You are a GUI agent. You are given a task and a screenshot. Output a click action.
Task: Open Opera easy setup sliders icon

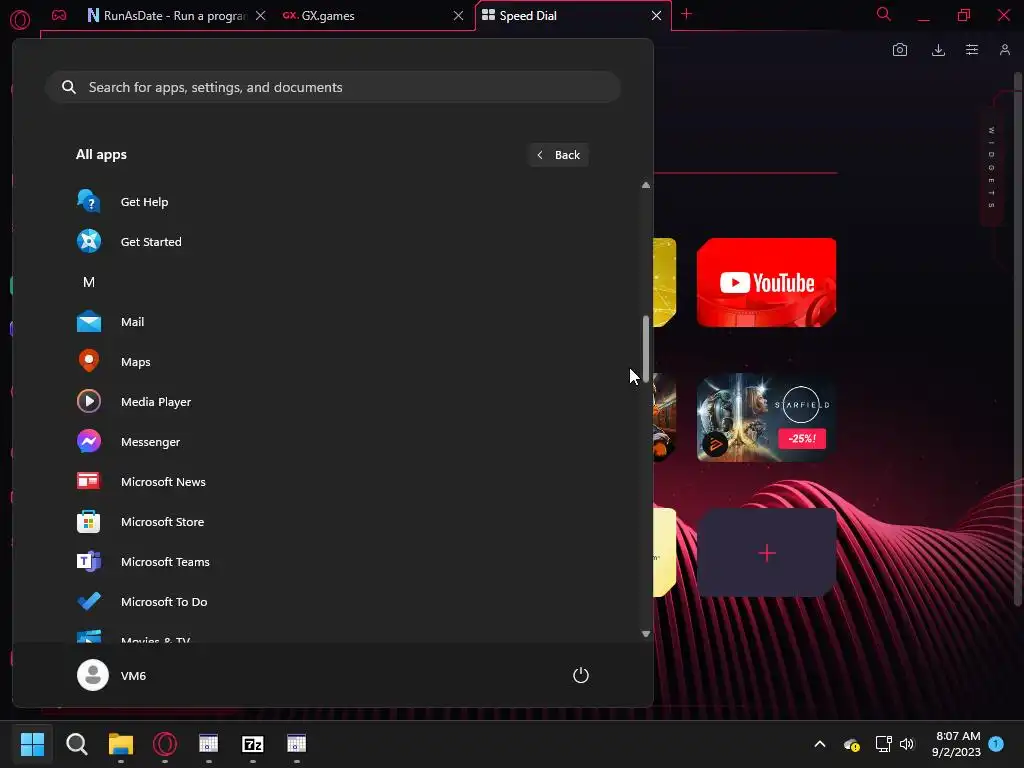972,50
